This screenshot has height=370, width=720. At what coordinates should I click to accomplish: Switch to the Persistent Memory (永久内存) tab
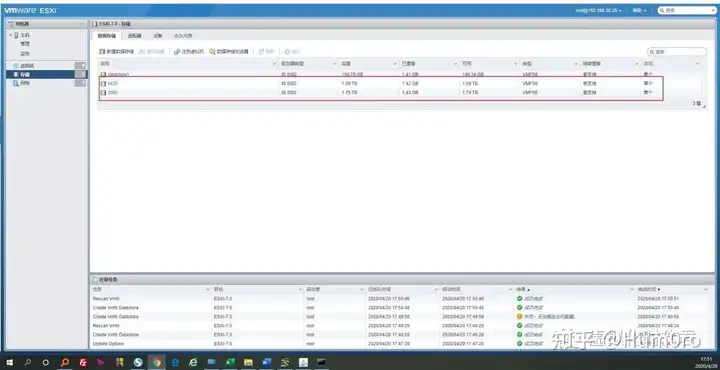(183, 36)
